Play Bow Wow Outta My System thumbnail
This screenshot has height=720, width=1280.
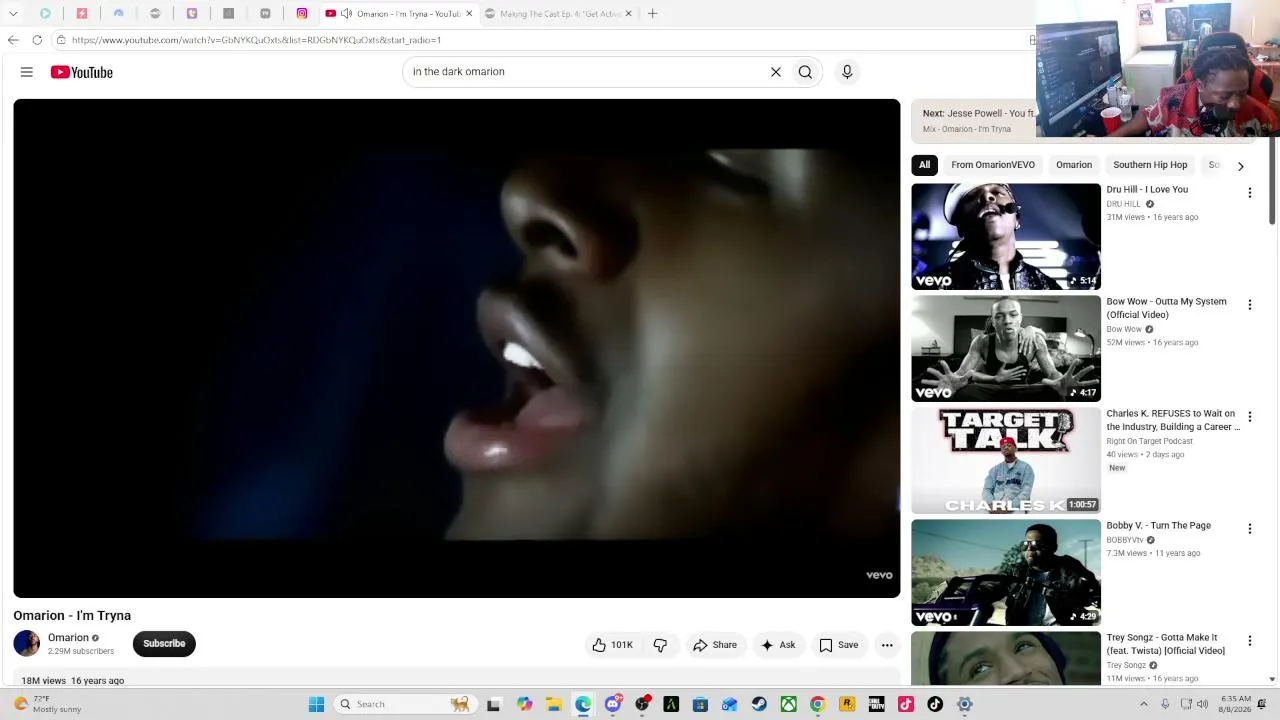1006,349
